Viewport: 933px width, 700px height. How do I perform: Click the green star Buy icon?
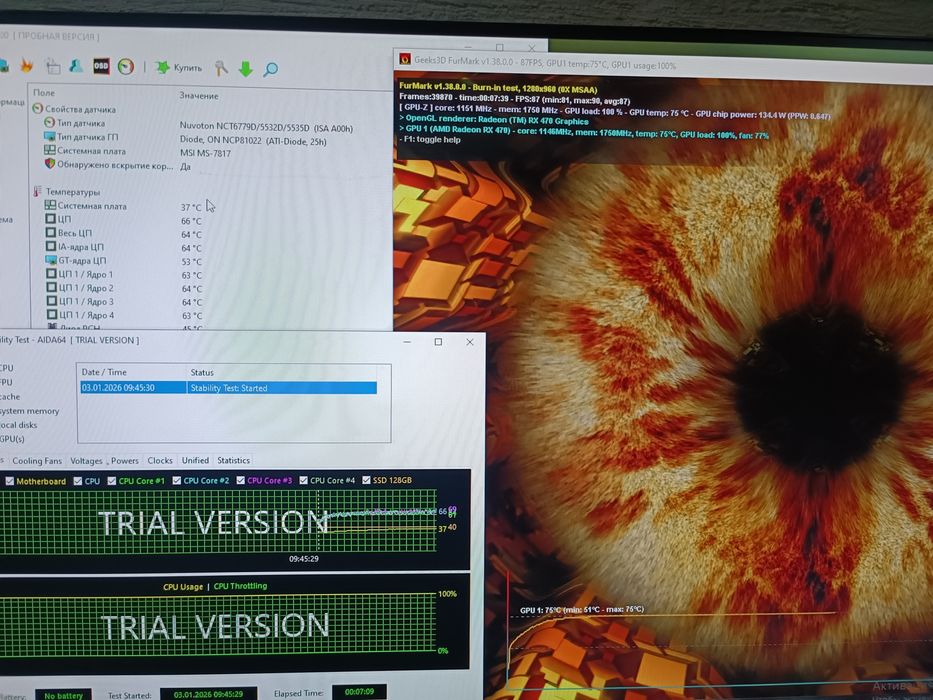[x=162, y=67]
